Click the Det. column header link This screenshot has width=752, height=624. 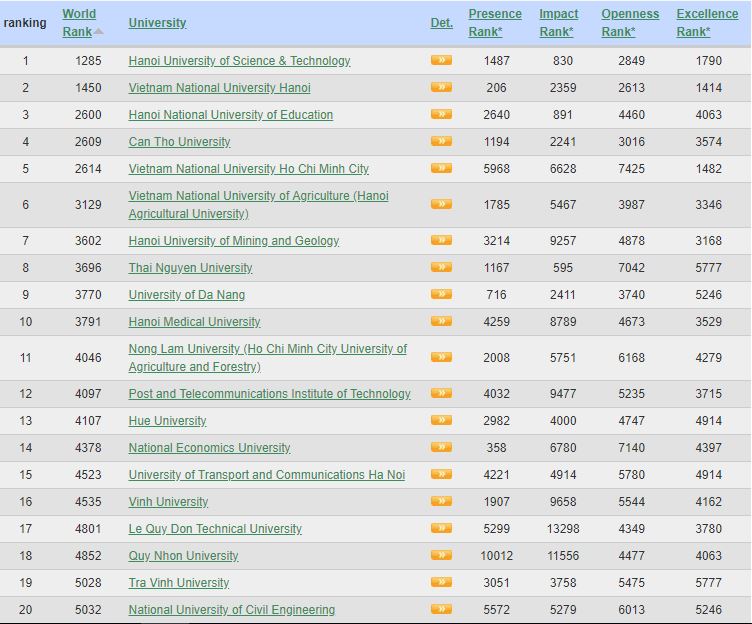pos(441,23)
